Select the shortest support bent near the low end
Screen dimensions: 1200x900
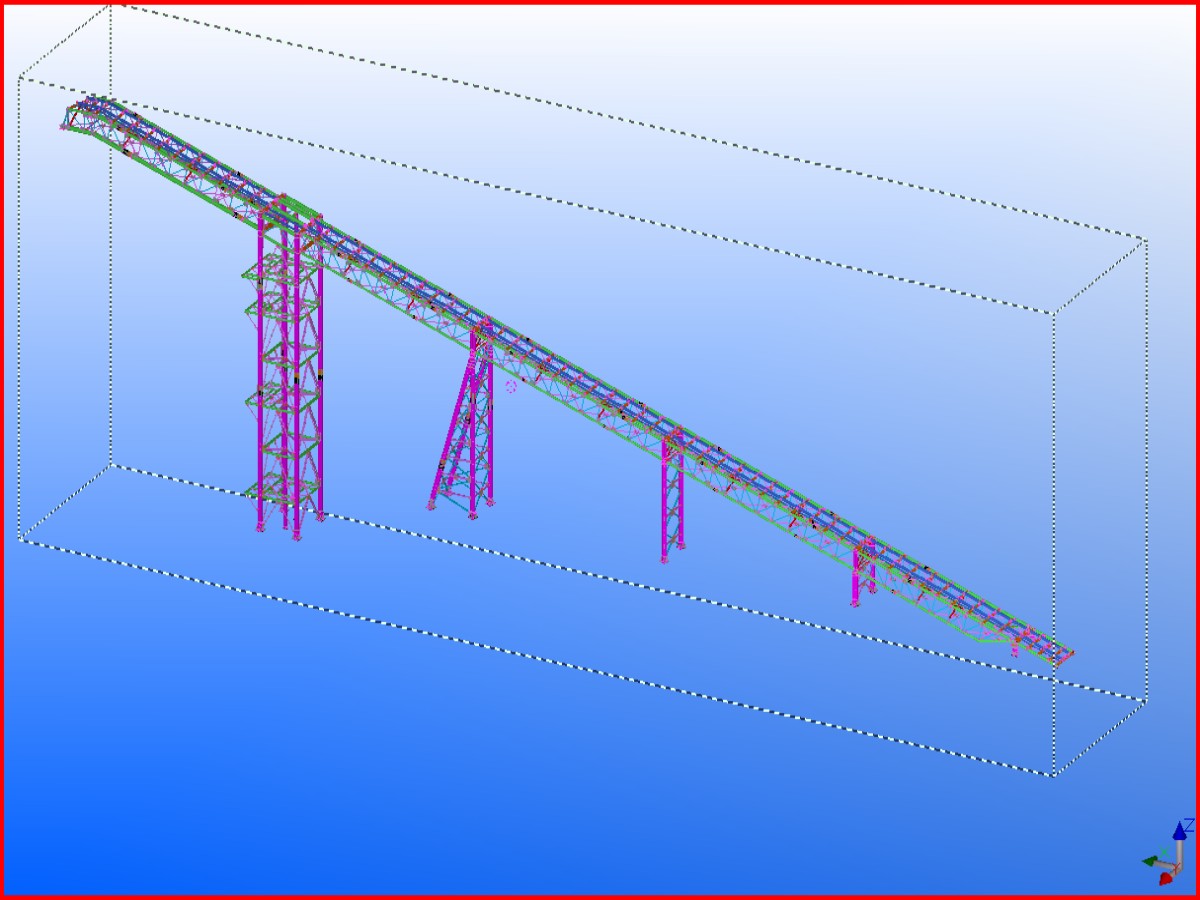coord(862,572)
